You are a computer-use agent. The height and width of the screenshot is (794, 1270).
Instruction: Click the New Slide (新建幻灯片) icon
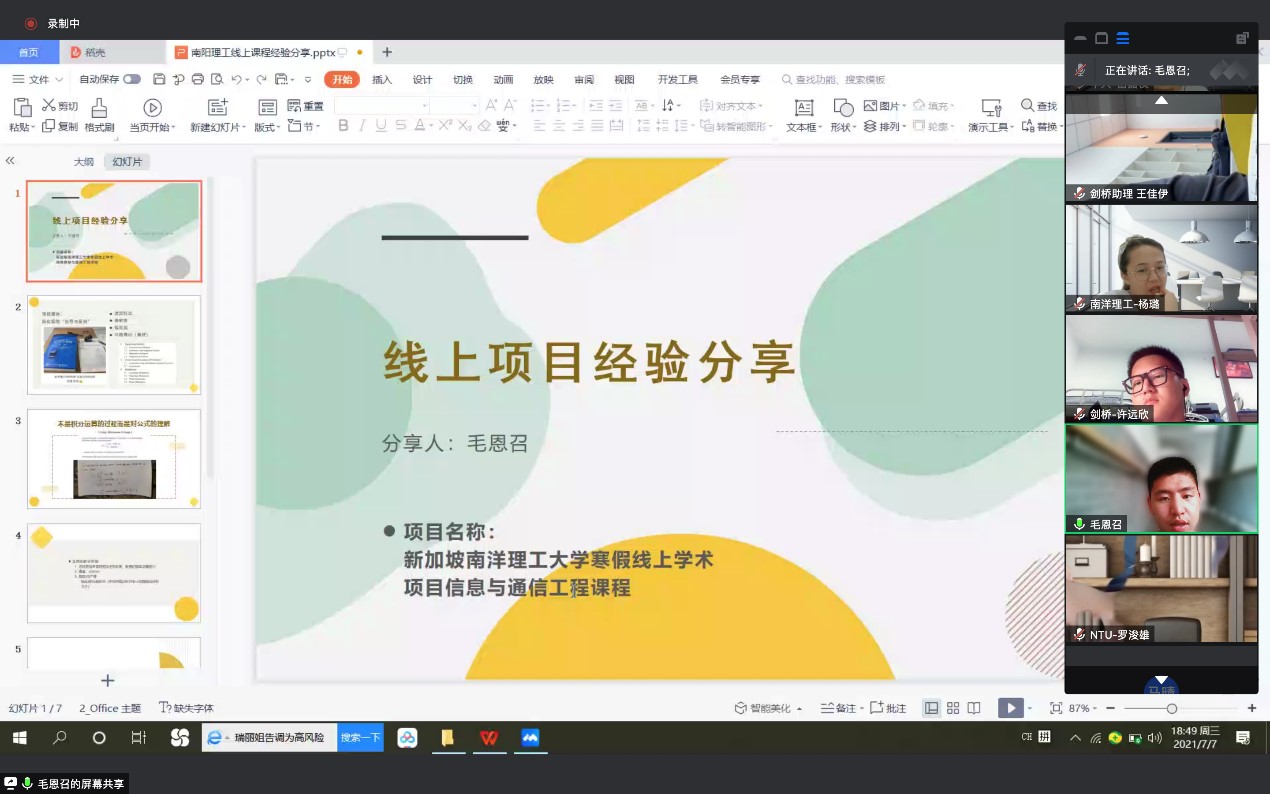tap(217, 108)
